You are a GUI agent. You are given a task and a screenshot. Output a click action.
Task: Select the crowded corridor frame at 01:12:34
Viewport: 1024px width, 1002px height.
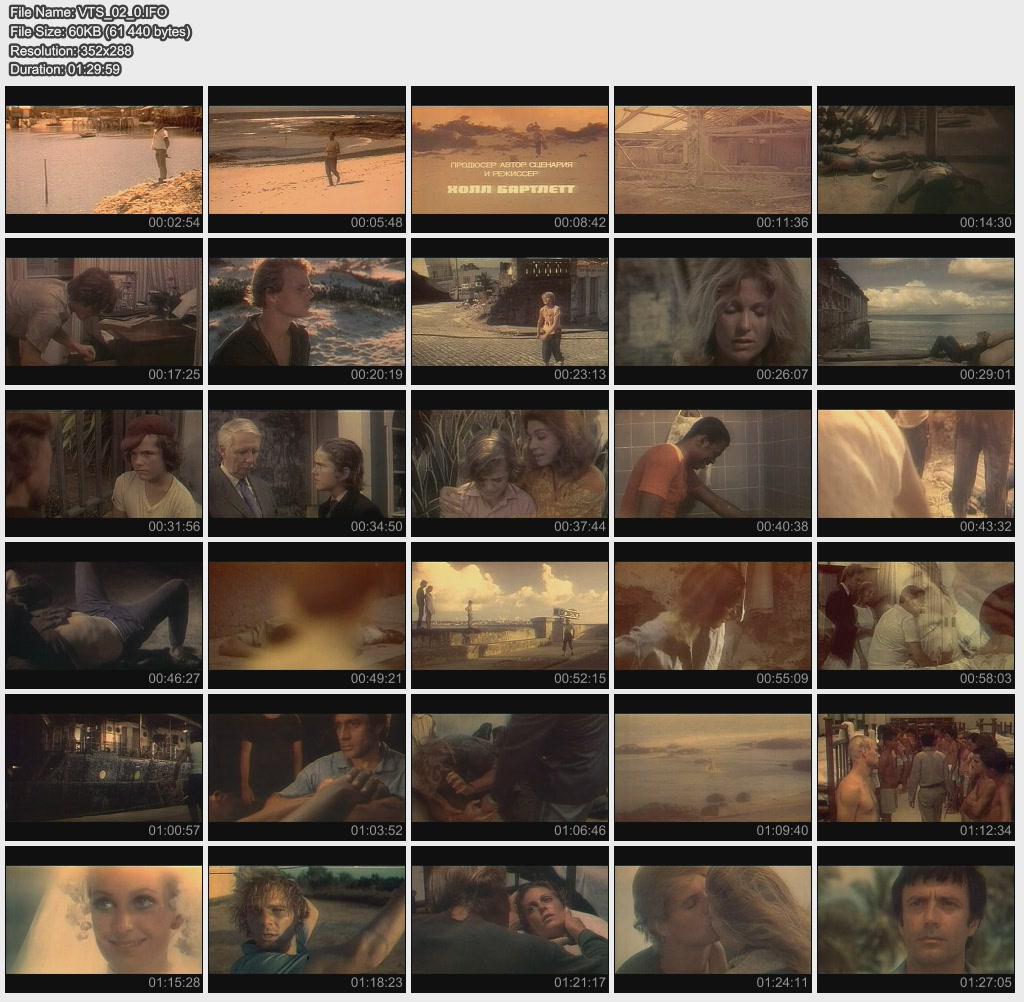(x=916, y=768)
